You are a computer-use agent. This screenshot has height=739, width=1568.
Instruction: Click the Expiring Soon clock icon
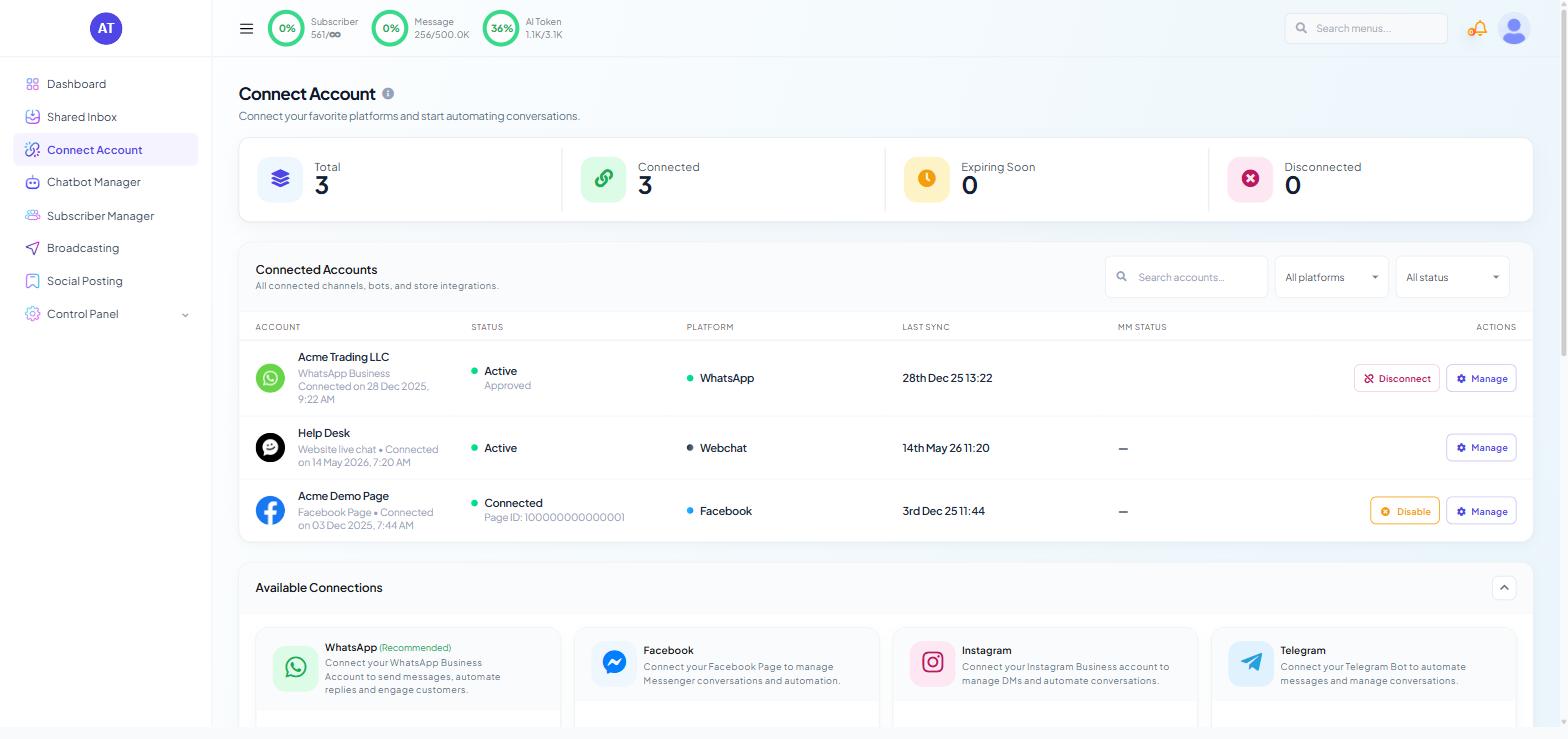click(x=927, y=179)
